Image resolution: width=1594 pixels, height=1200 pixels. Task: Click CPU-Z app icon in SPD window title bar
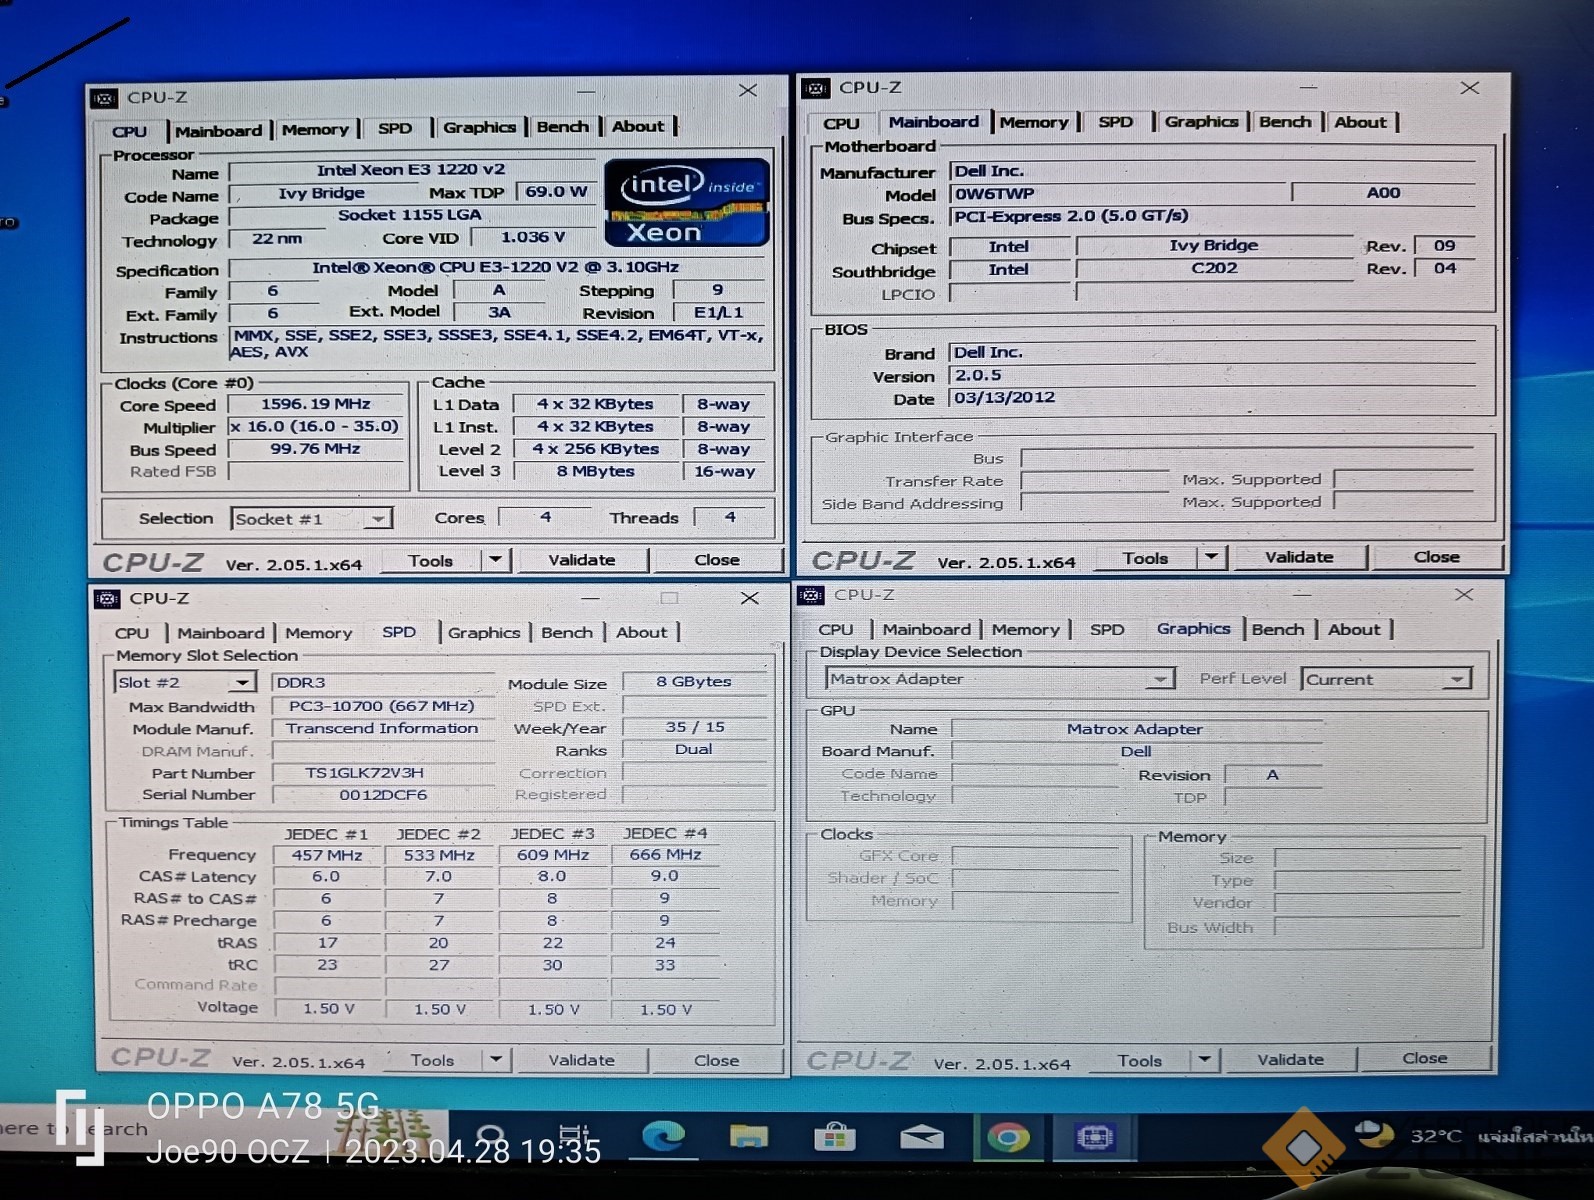point(107,598)
